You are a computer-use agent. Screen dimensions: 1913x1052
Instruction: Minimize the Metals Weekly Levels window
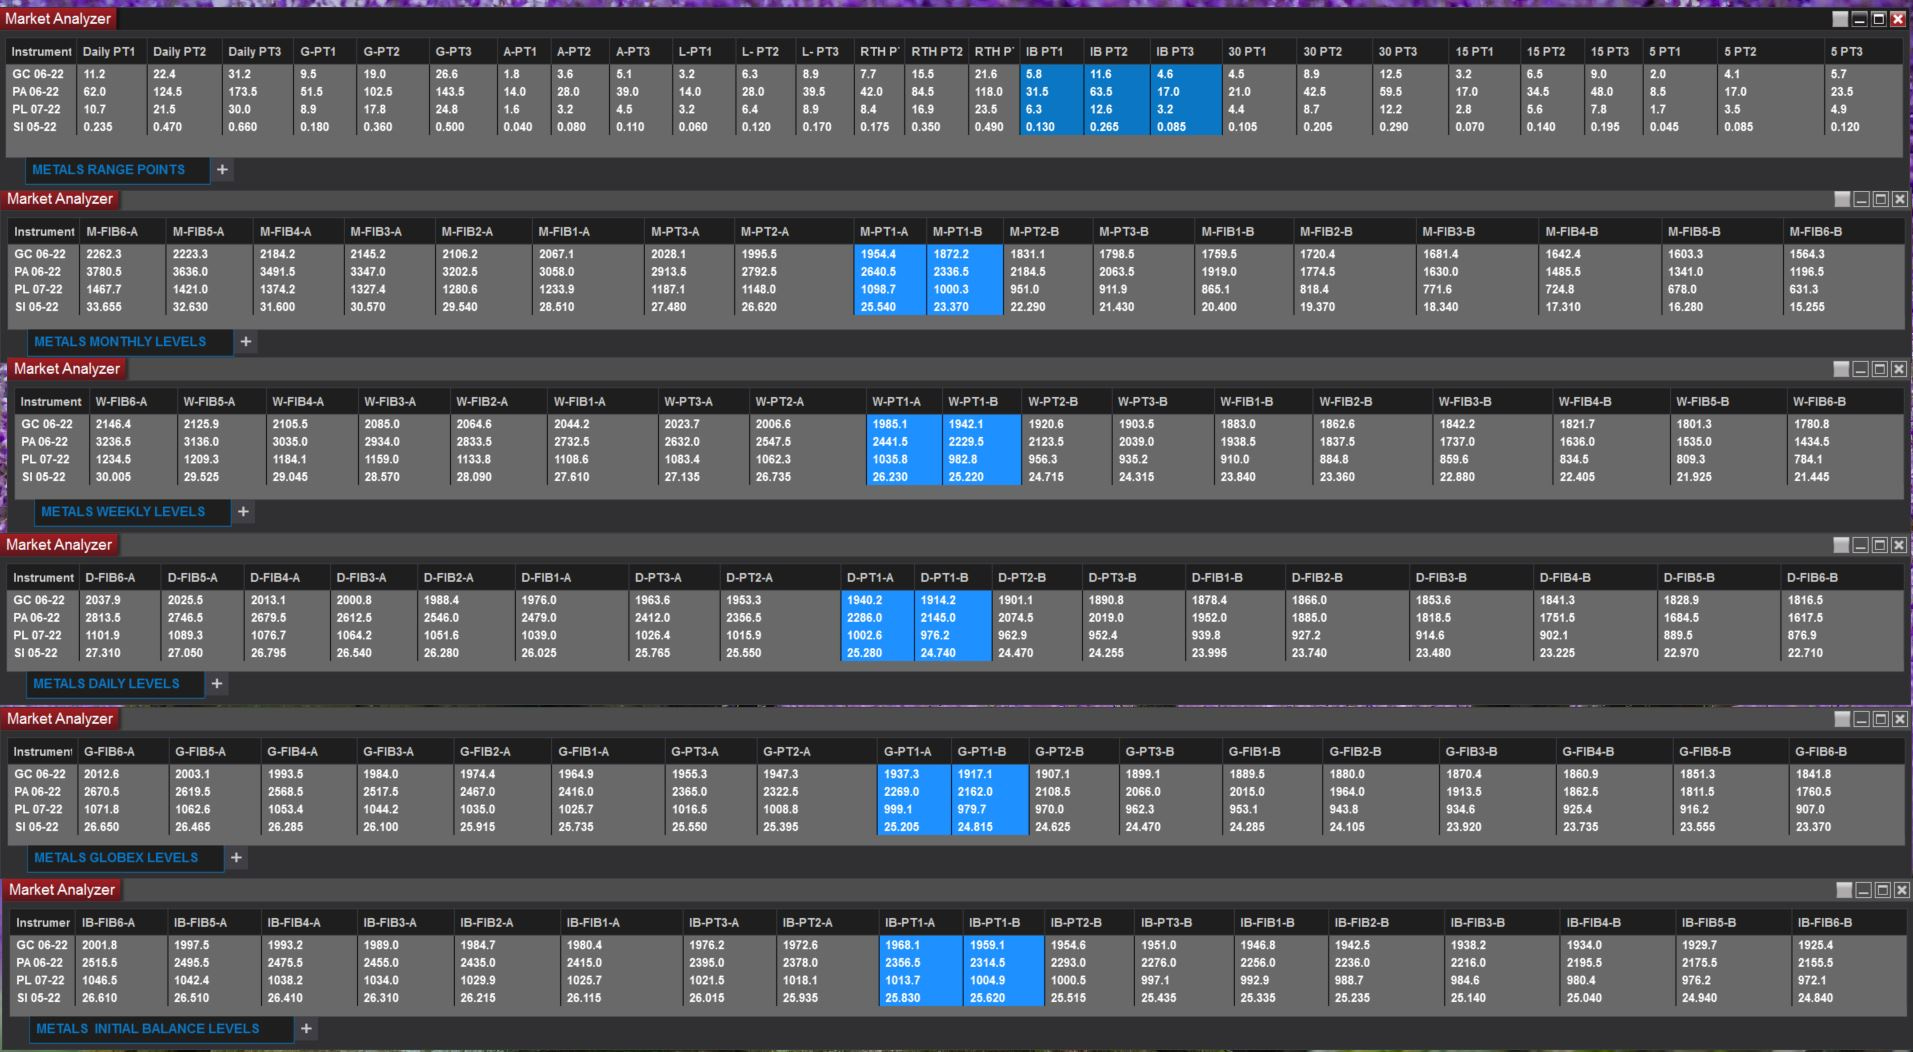tap(1860, 369)
